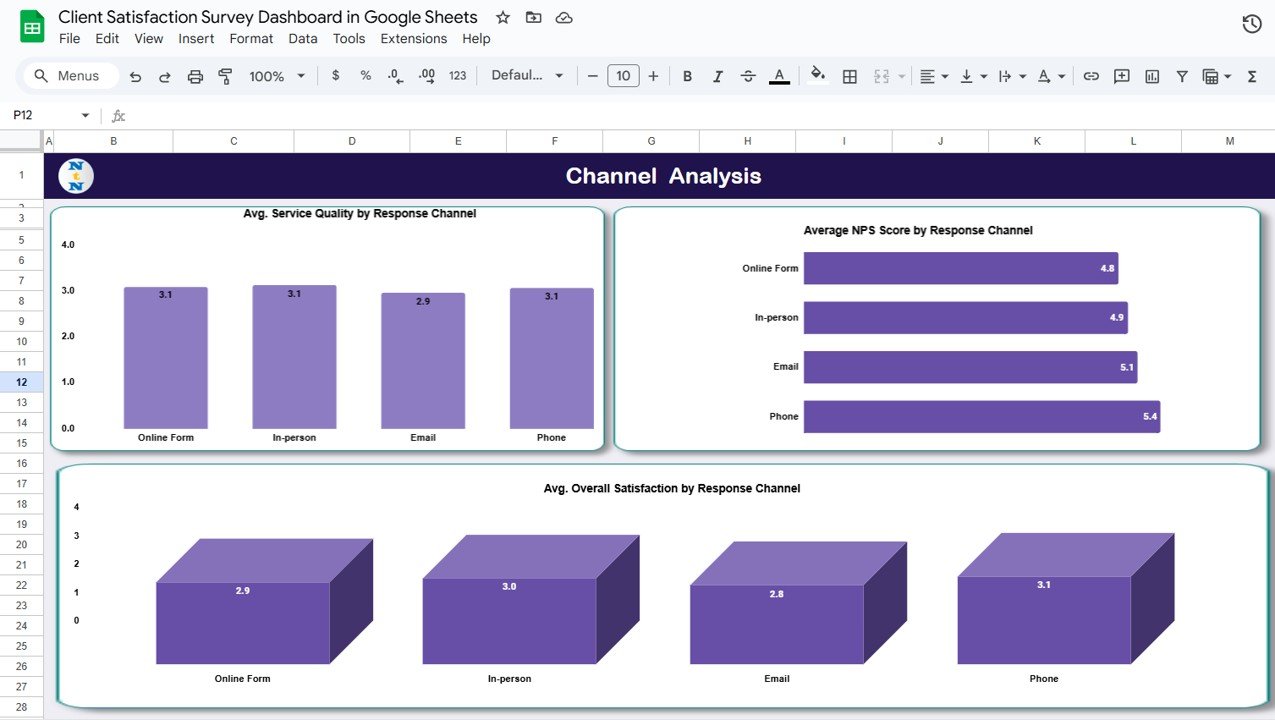Toggle bold formatting

coord(687,76)
